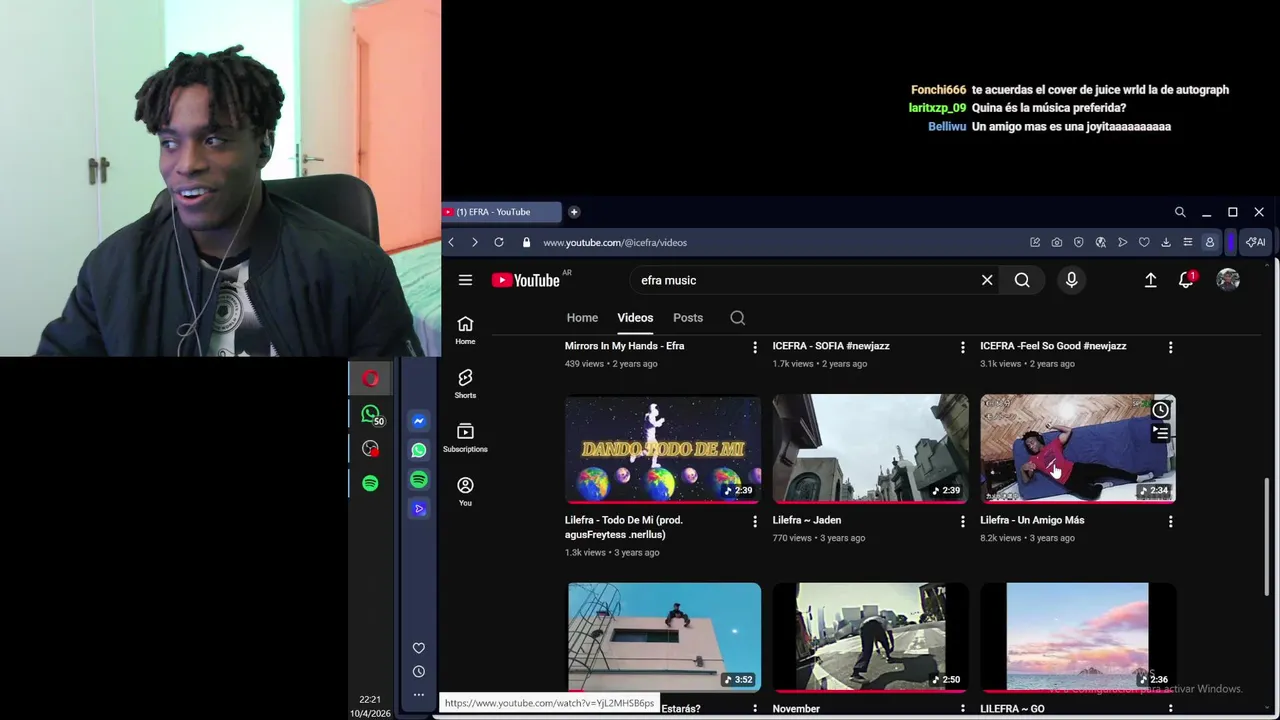1280x720 pixels.
Task: Open the November video title
Action: tap(796, 708)
